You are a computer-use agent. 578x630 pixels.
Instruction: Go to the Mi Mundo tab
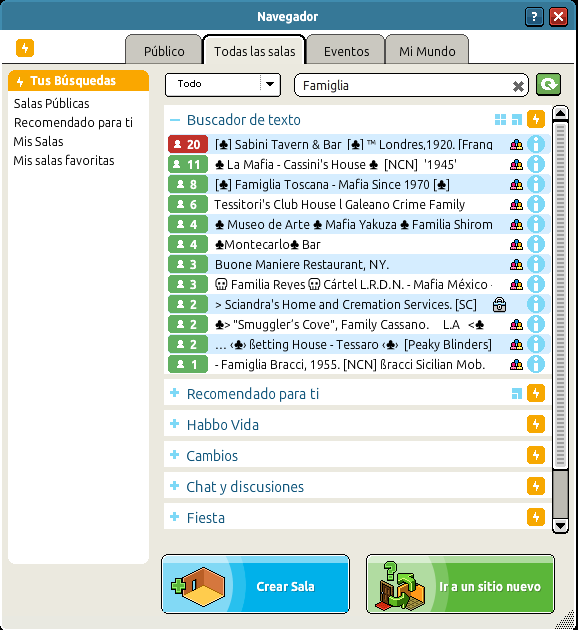(427, 50)
